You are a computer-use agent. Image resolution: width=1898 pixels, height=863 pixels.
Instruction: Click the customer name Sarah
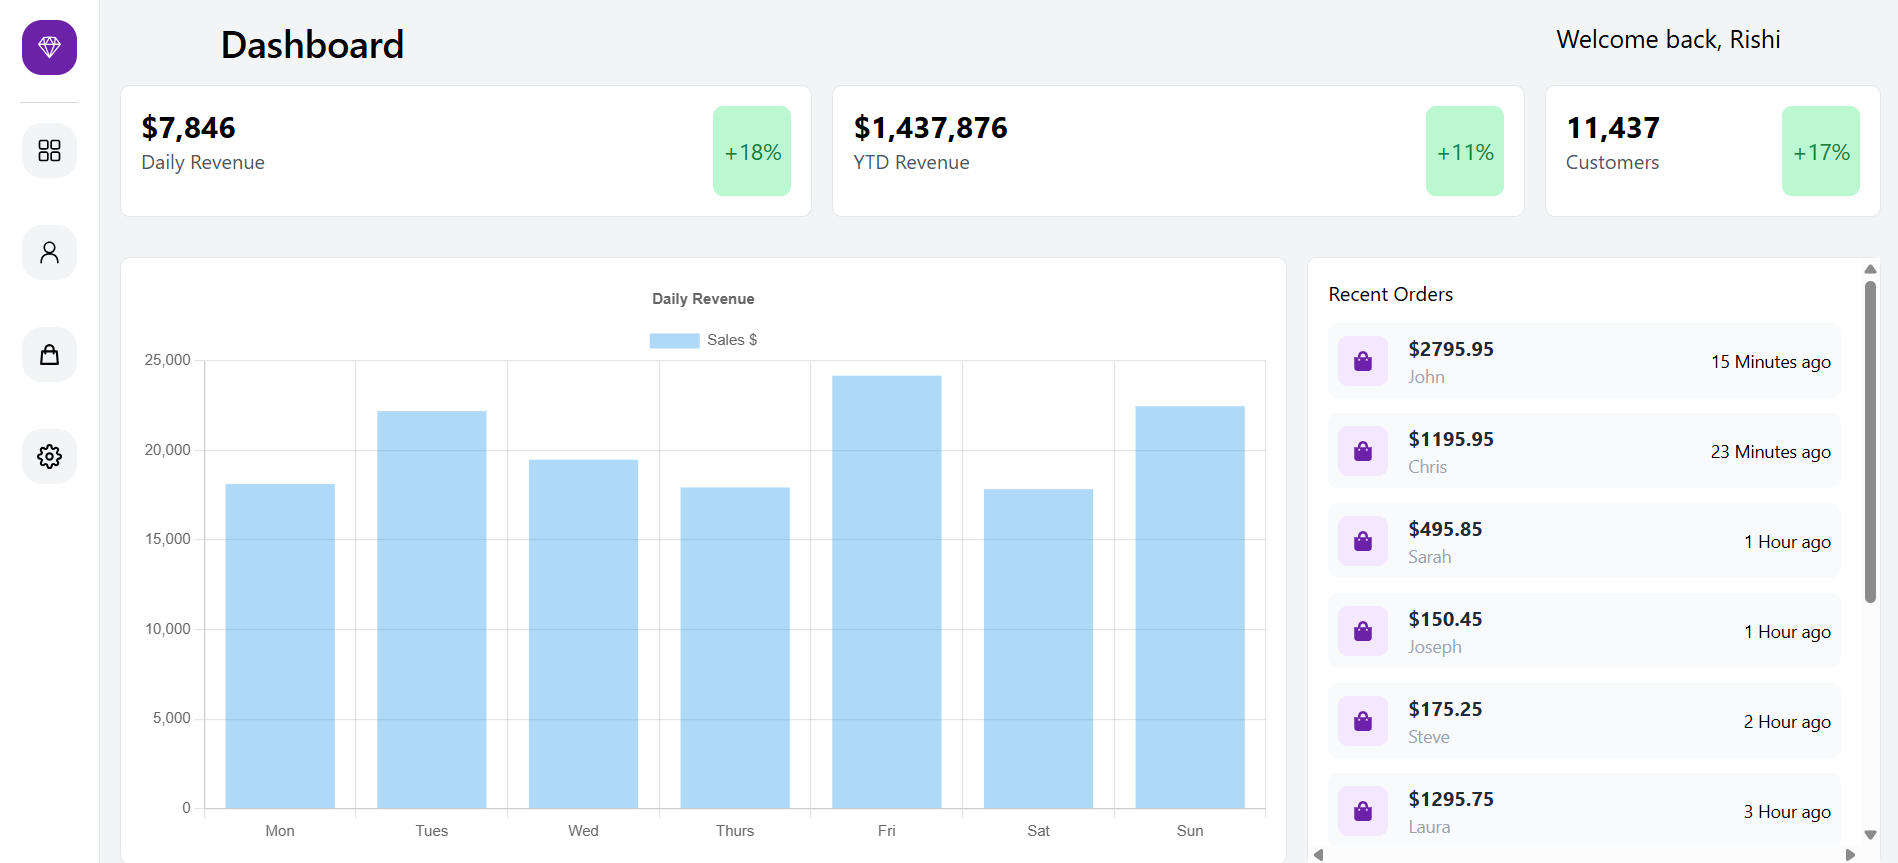[1430, 557]
